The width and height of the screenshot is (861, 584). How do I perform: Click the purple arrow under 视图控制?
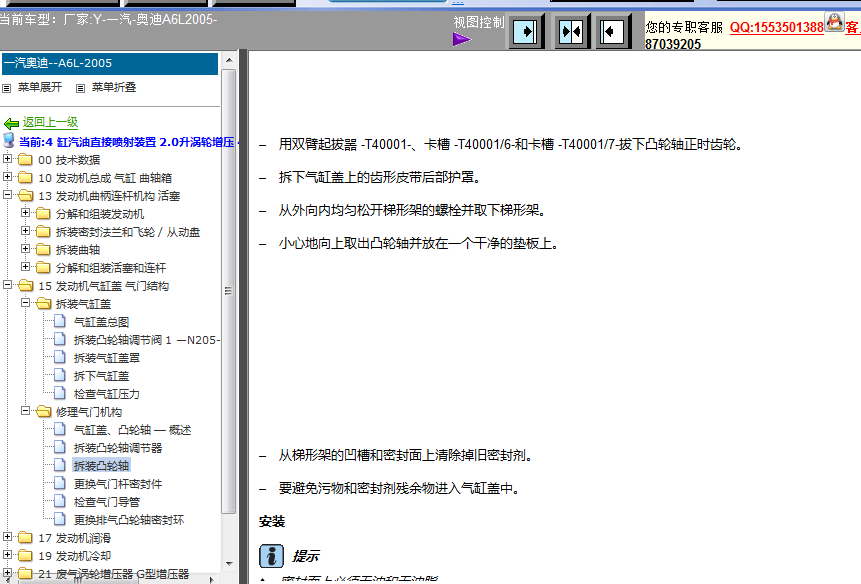462,40
